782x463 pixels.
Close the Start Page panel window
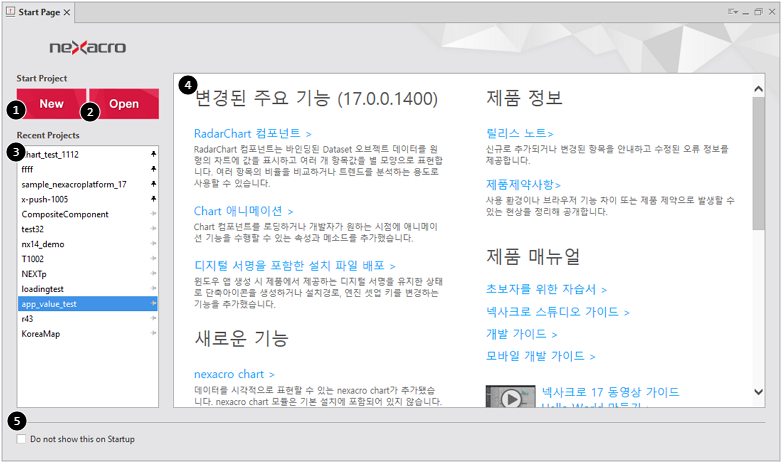point(772,11)
